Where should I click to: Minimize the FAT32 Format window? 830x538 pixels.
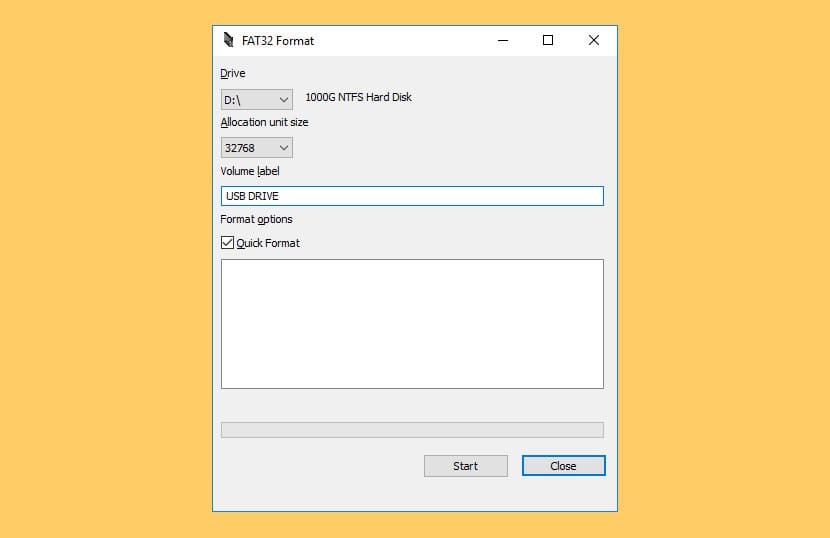pos(503,40)
